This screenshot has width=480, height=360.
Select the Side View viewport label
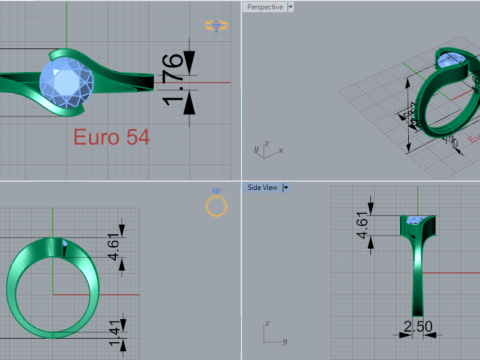point(262,188)
